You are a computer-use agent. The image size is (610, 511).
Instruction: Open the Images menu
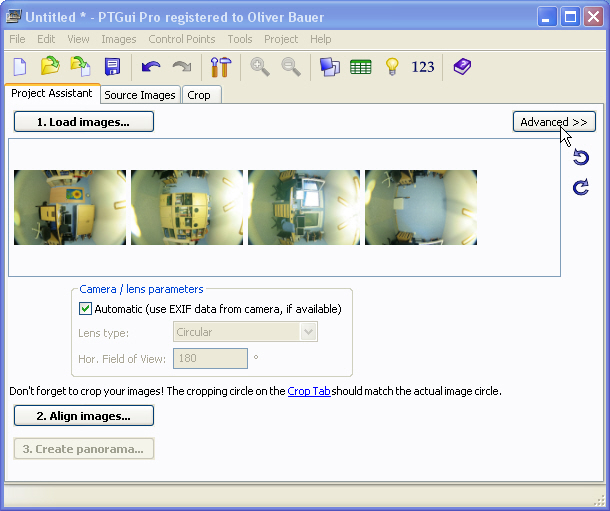[x=118, y=39]
